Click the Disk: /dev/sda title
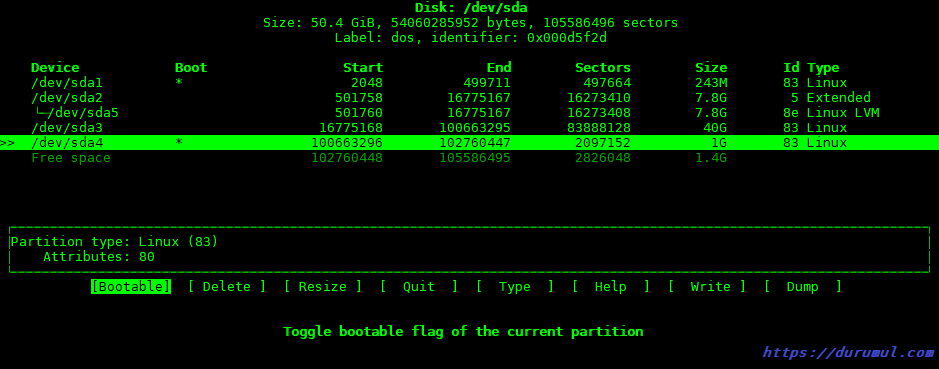Viewport: 939px width, 369px height. click(471, 8)
